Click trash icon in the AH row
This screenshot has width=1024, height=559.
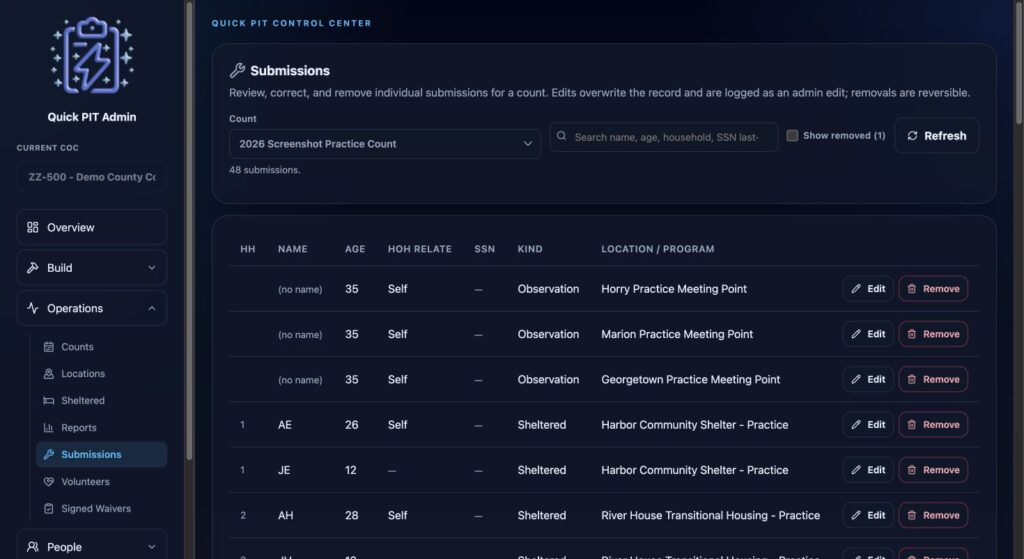point(912,515)
